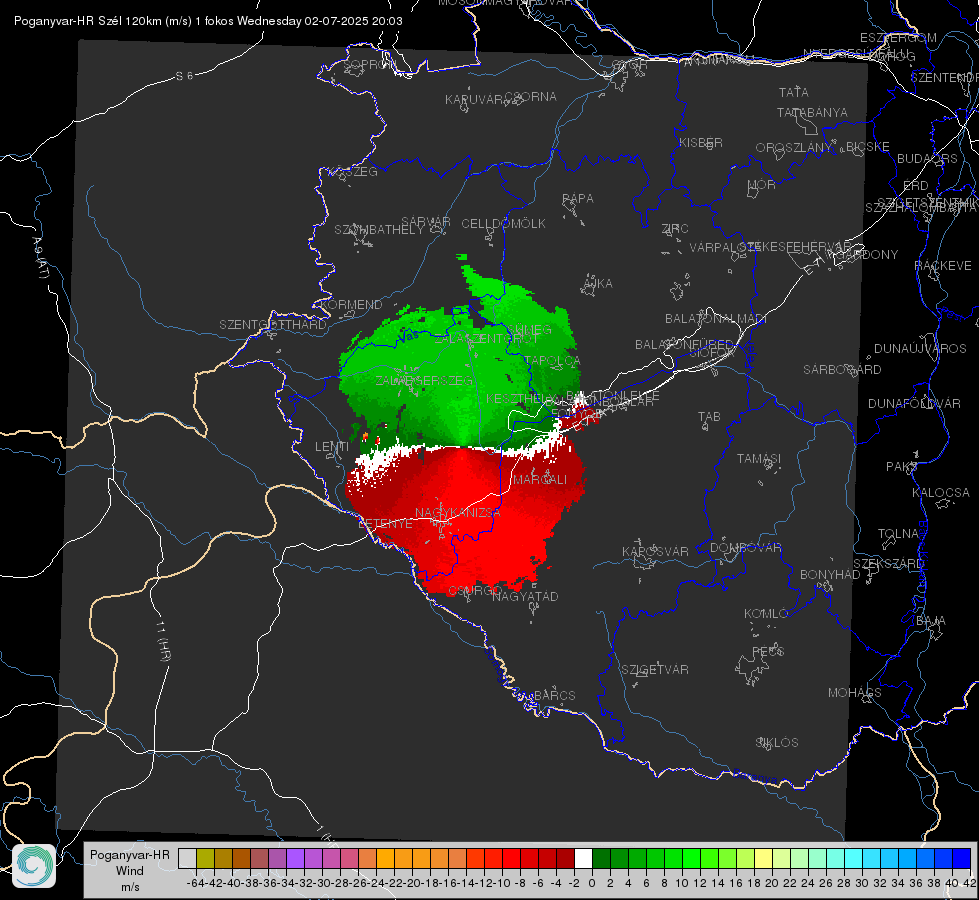Click the TATA city label

pos(794,92)
